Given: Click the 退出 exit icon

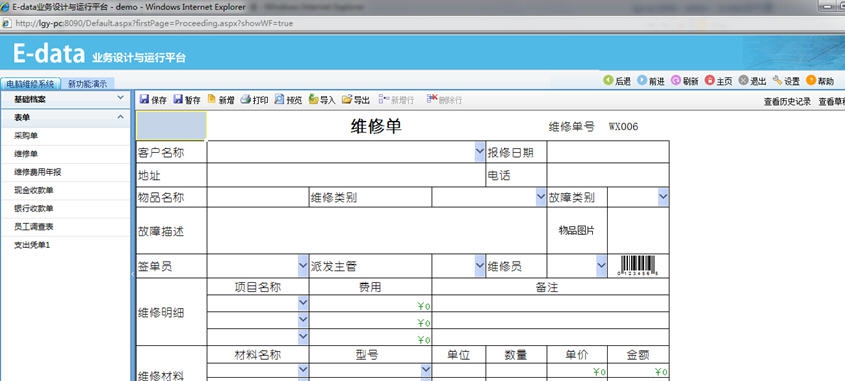Looking at the screenshot, I should (743, 80).
